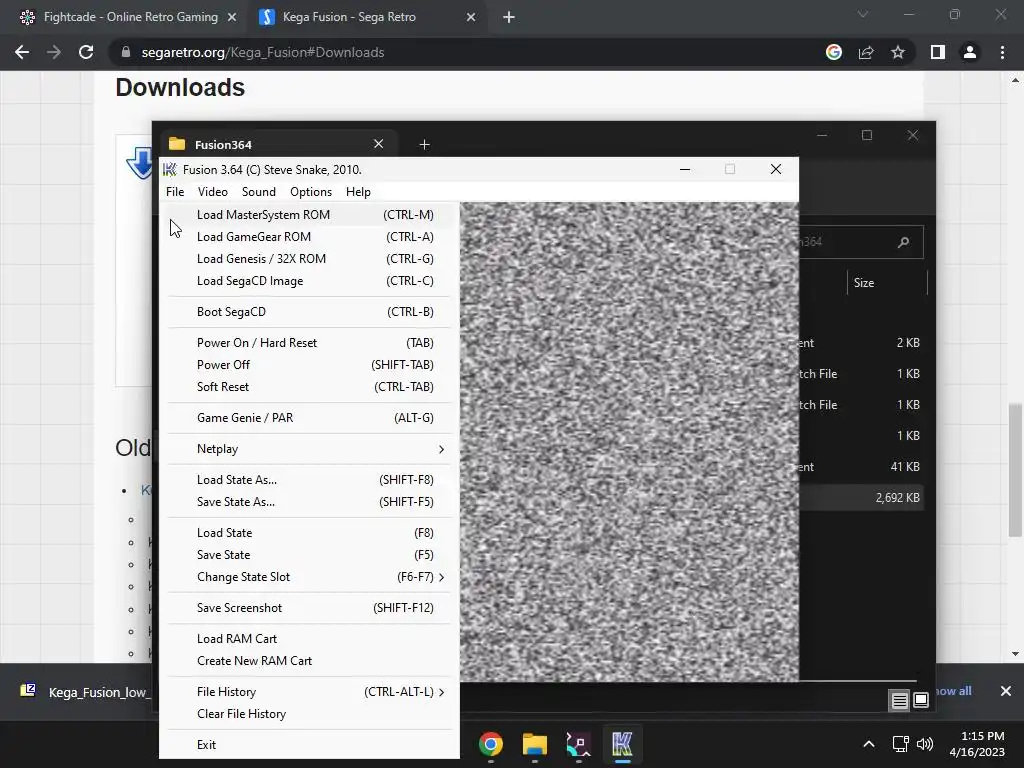Open Game Genie / PAR
This screenshot has height=768, width=1024.
tap(309, 418)
